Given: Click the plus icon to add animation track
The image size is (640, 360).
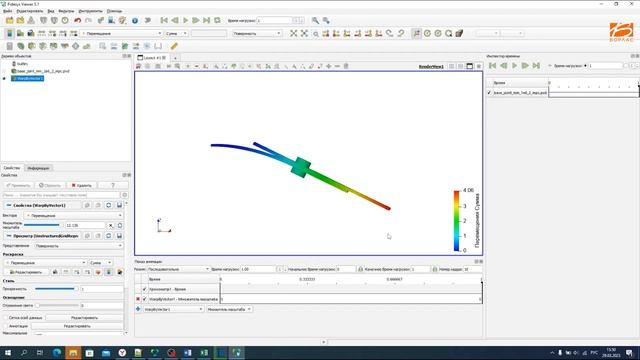Looking at the screenshot, I should 138,309.
